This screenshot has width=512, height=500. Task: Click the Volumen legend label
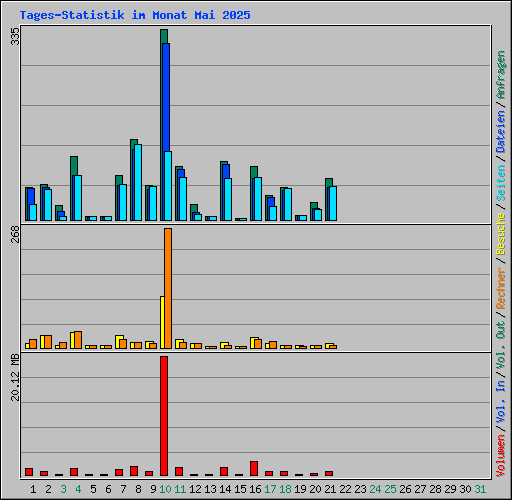pyautogui.click(x=501, y=456)
